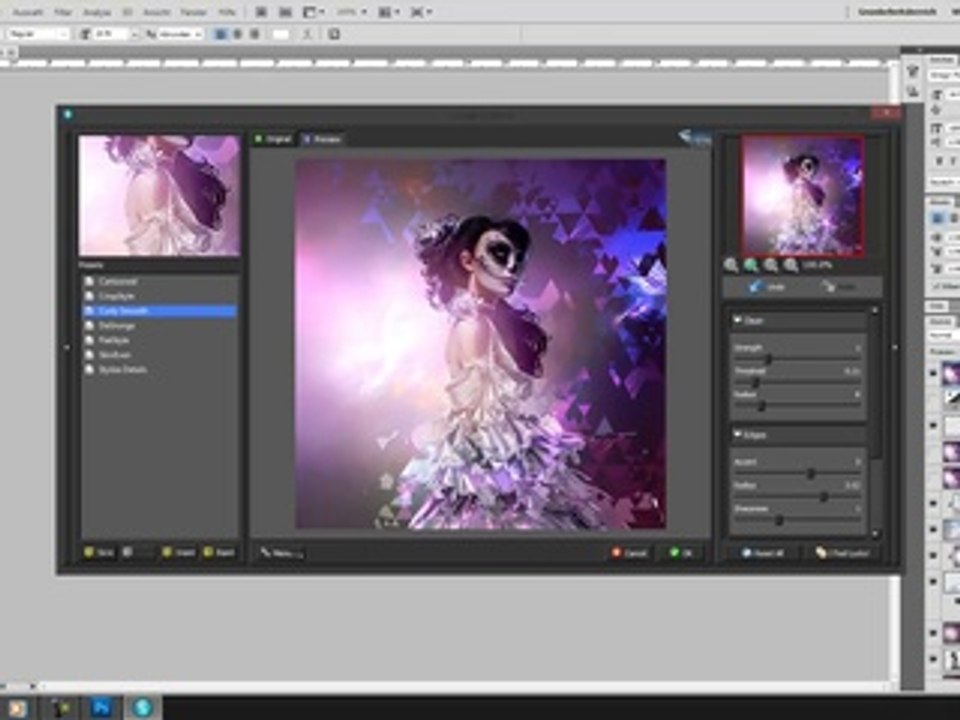The image size is (960, 720).
Task: Collapse the Clean settings section
Action: [738, 320]
